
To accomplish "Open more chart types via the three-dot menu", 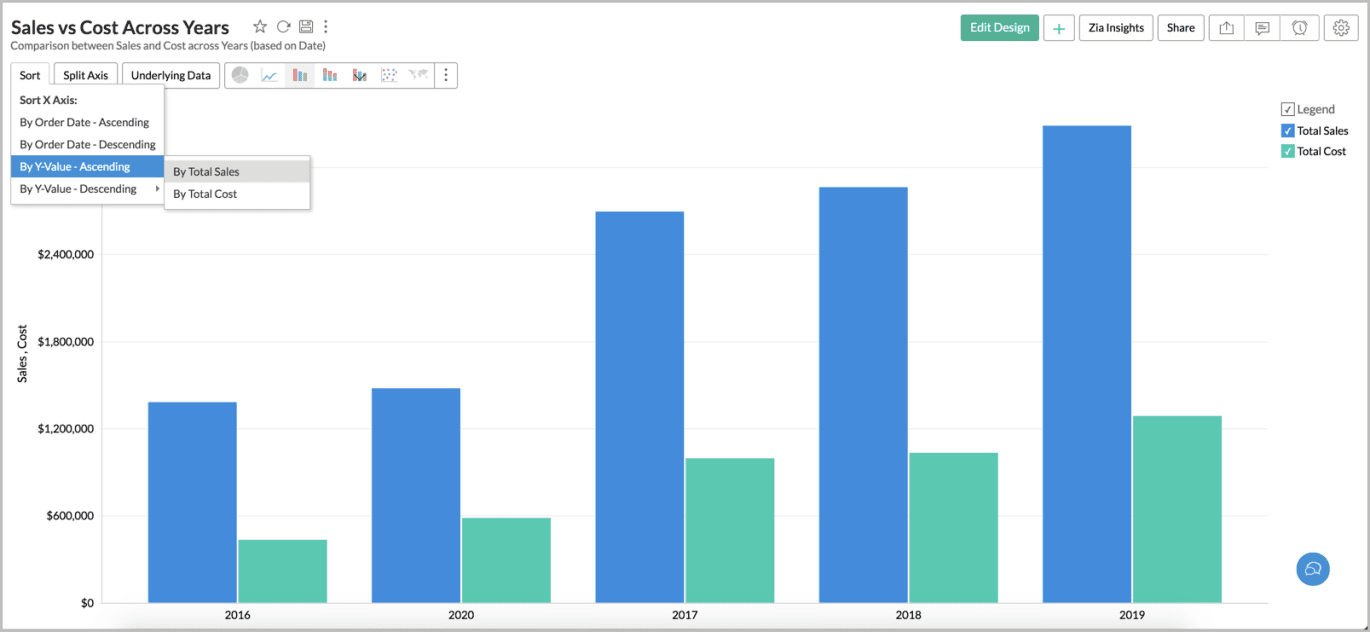I will coord(446,75).
